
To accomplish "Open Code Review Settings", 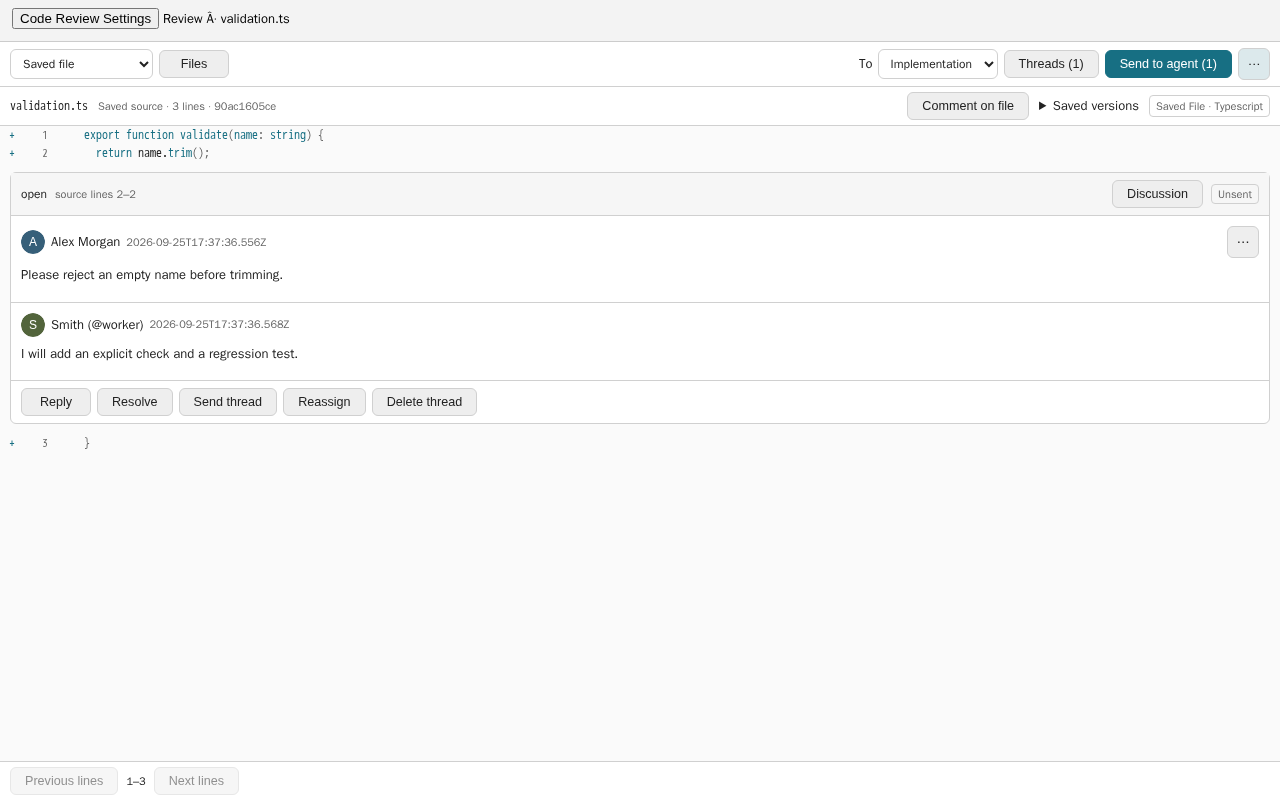I will 85,18.
